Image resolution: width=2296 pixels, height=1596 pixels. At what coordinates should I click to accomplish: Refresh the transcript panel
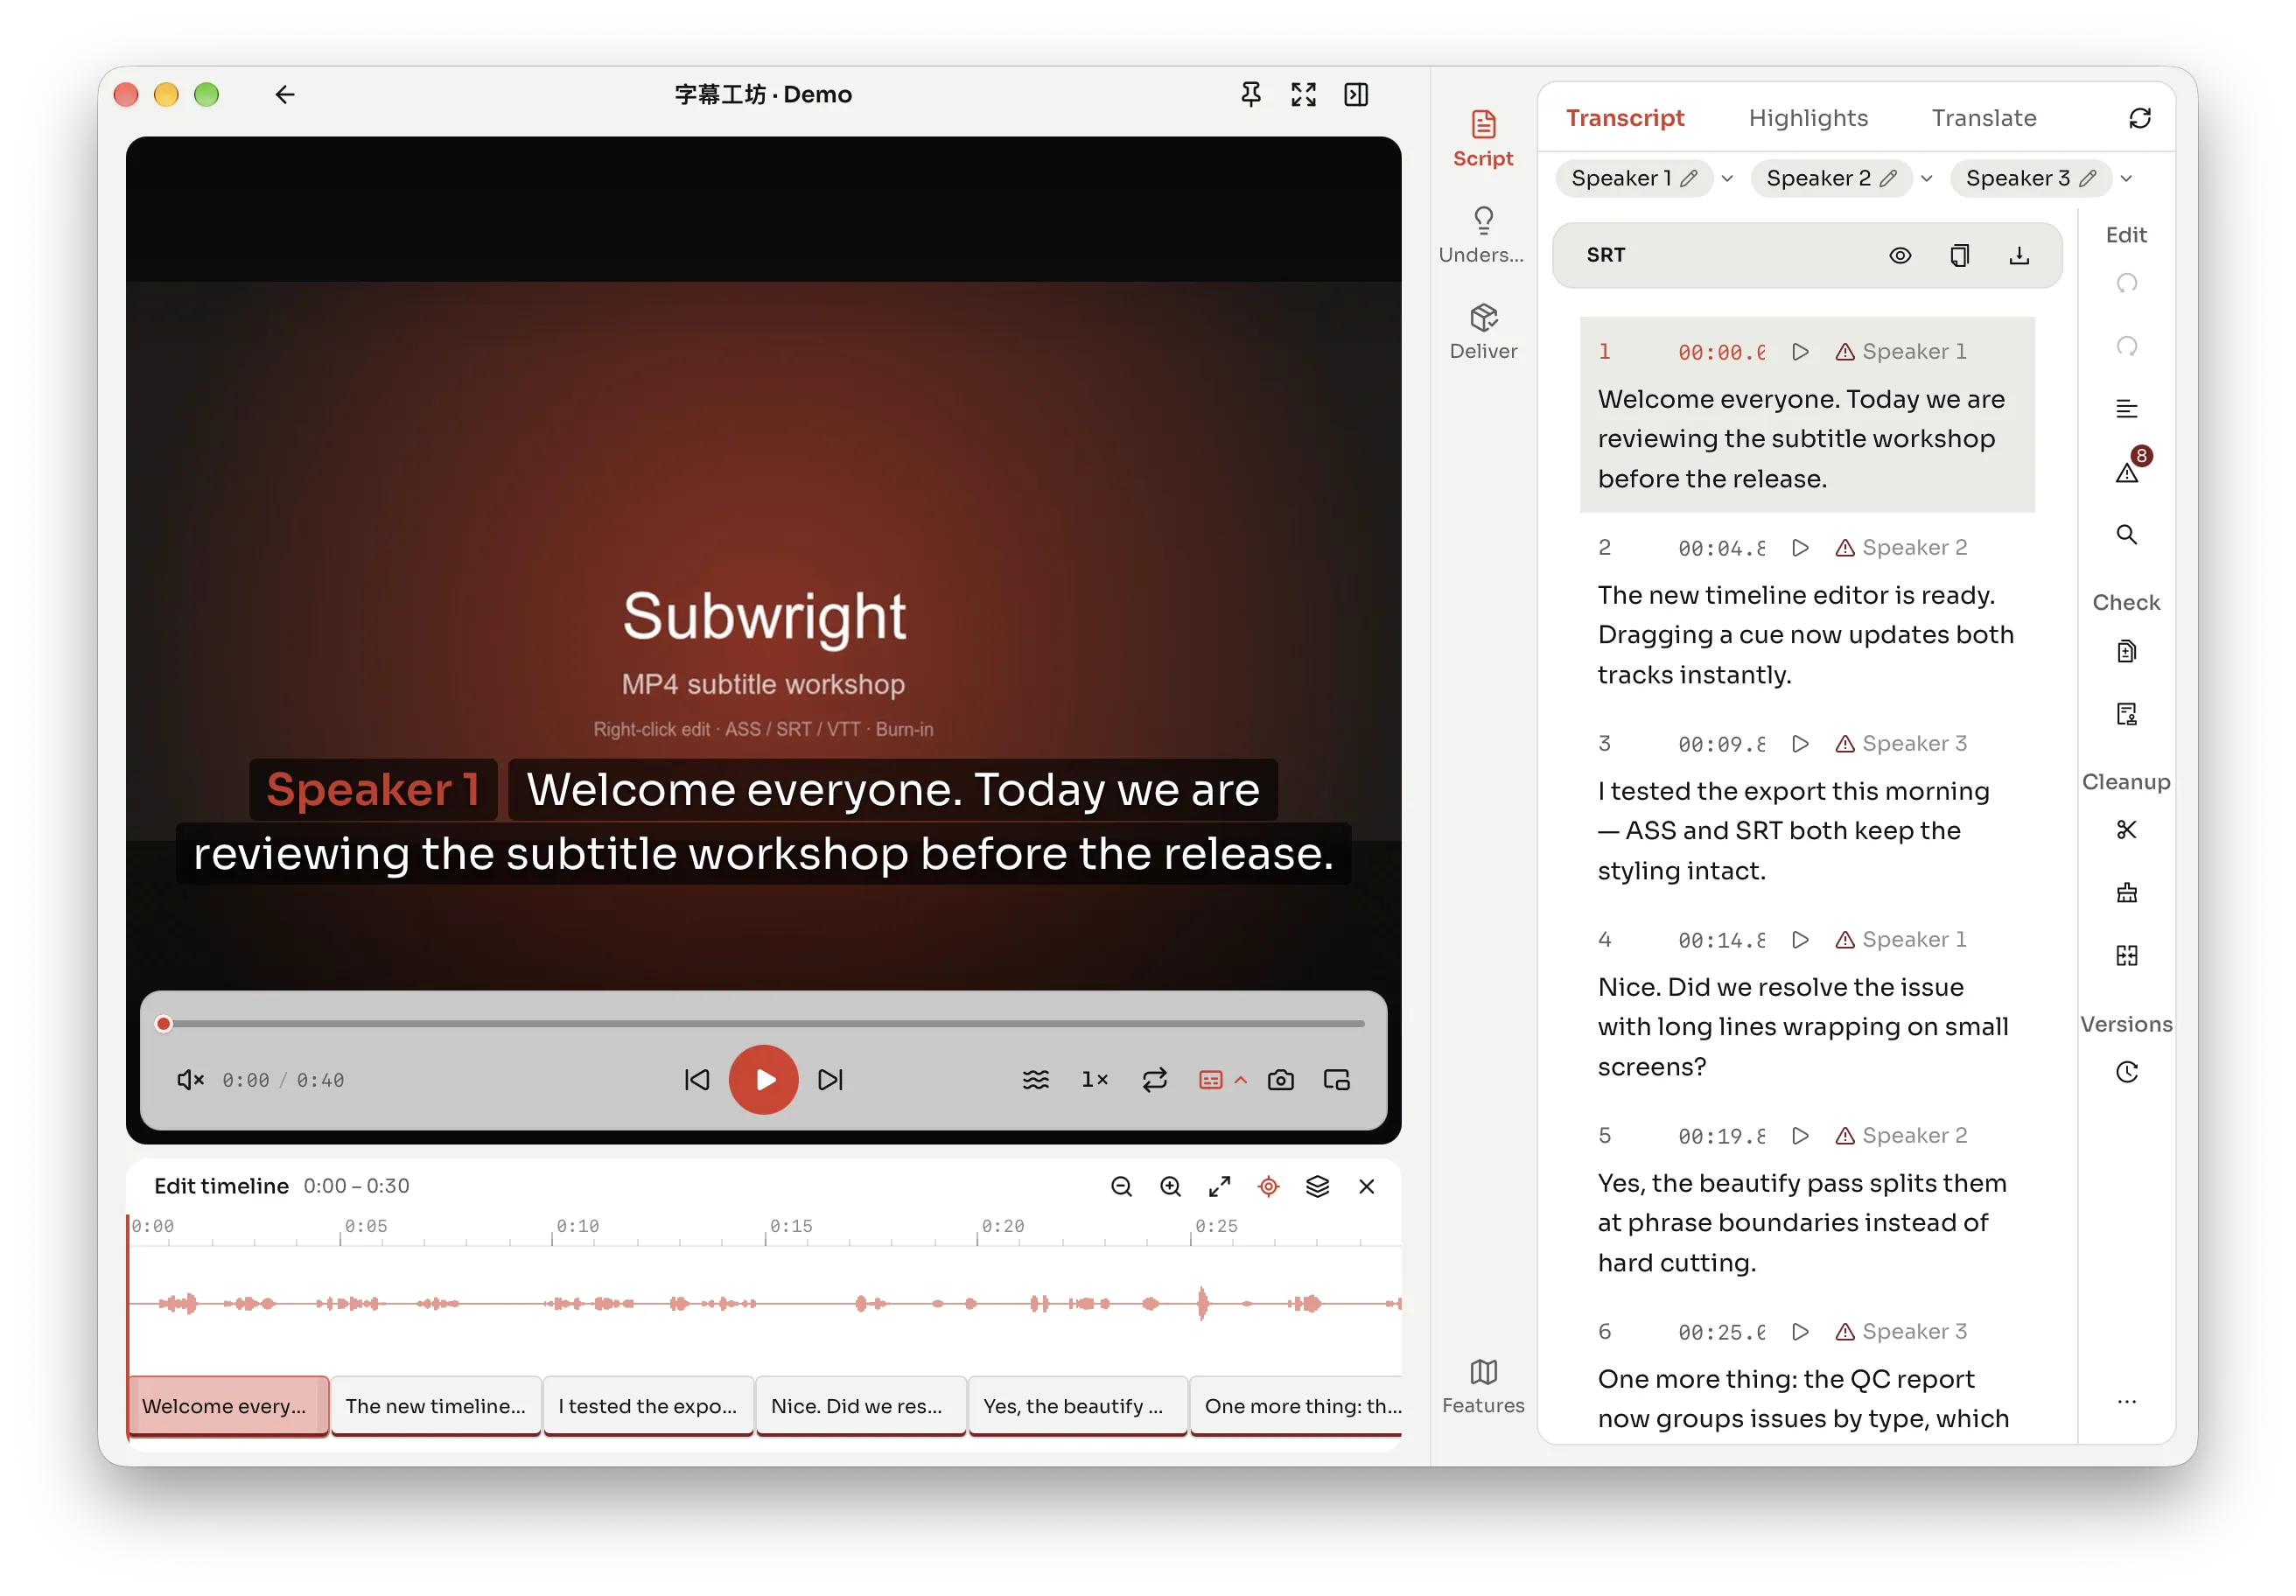(x=2139, y=118)
